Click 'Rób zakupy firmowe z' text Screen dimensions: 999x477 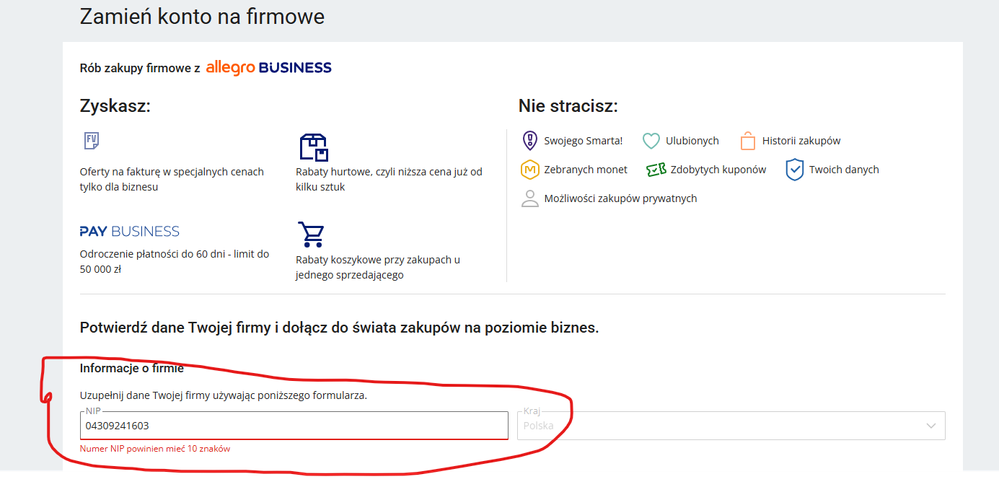point(140,69)
